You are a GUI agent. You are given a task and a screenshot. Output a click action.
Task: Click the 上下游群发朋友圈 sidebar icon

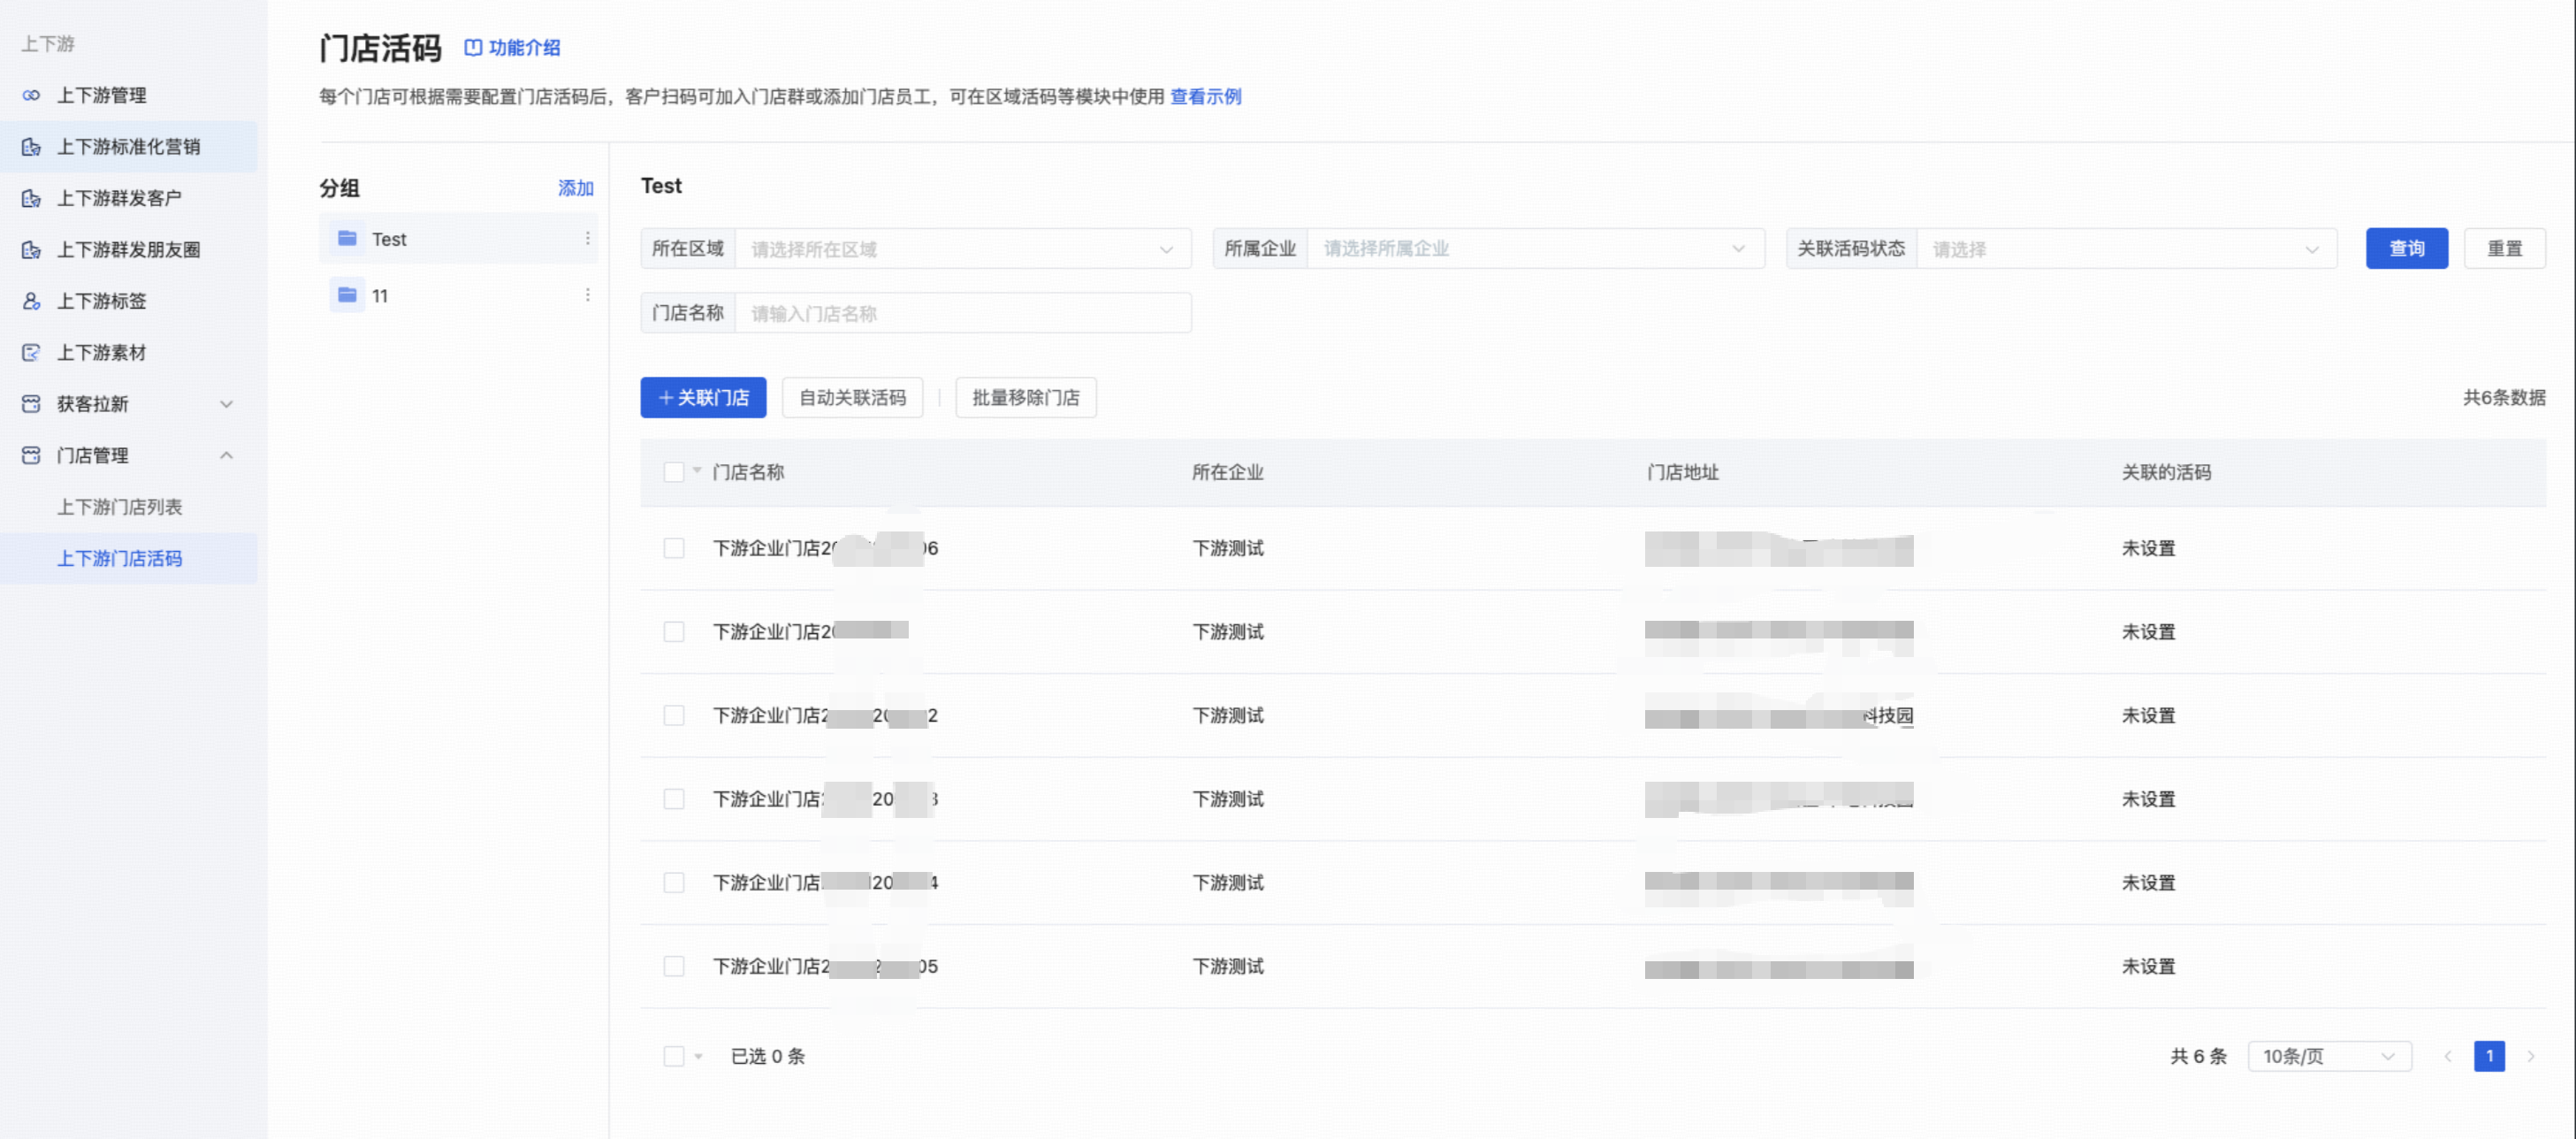pos(31,250)
